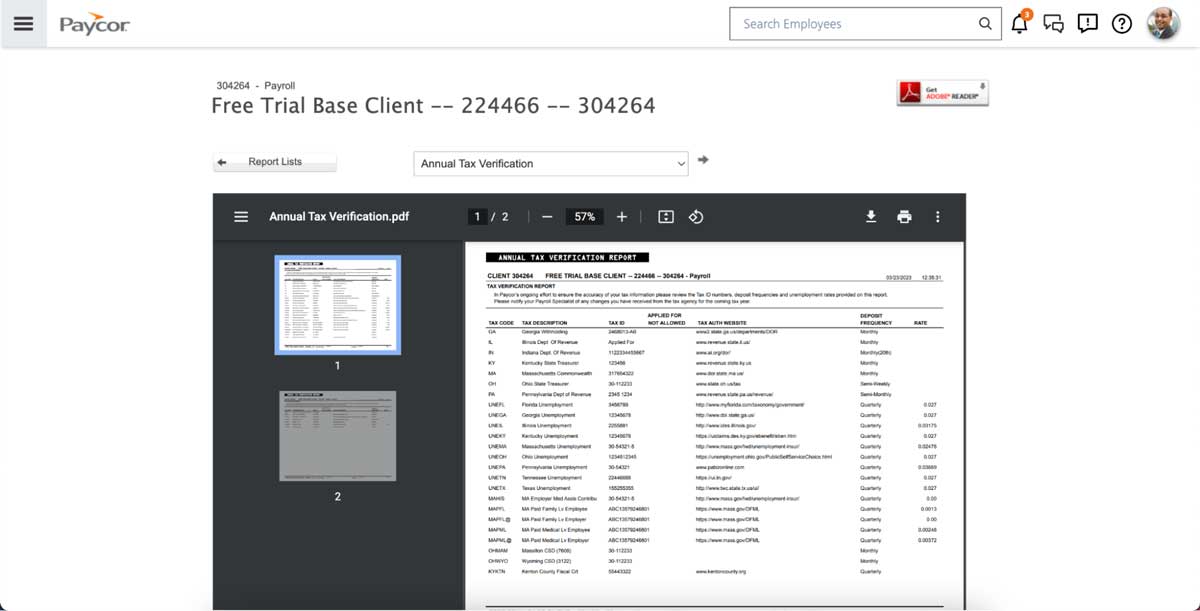Open the chat messages icon
The image size is (1200, 611).
point(1053,23)
